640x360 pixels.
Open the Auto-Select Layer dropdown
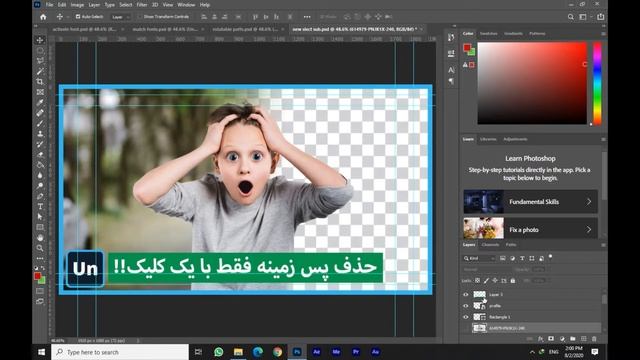121,17
